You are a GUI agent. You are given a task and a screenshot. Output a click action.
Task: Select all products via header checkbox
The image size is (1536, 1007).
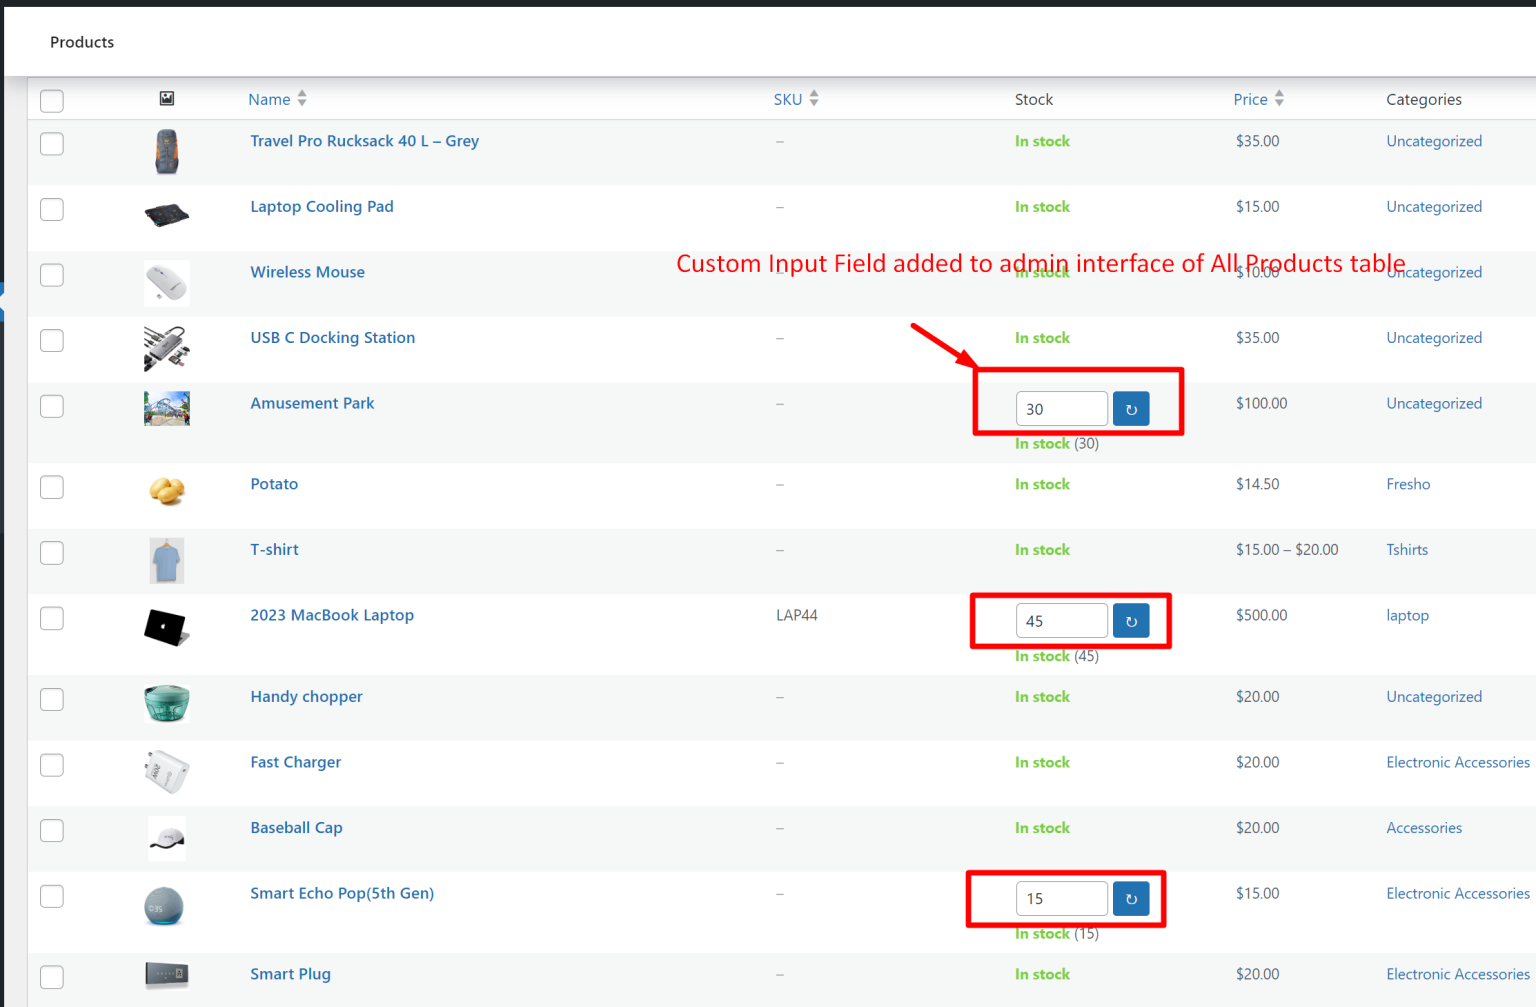pyautogui.click(x=51, y=101)
